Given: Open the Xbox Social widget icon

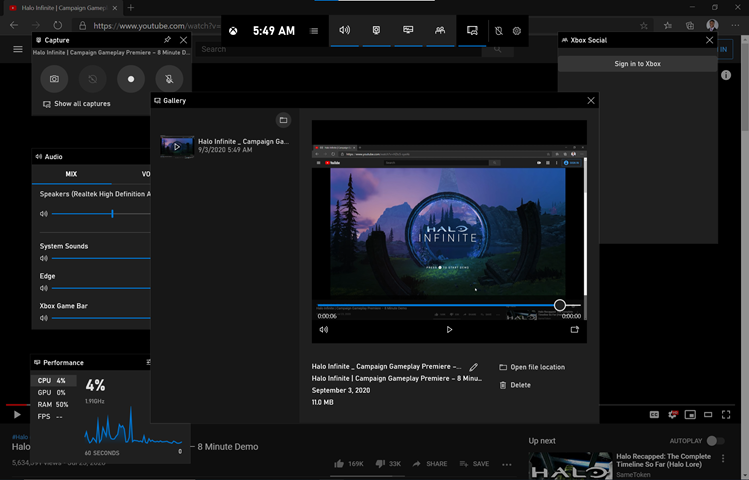Looking at the screenshot, I should 439,31.
